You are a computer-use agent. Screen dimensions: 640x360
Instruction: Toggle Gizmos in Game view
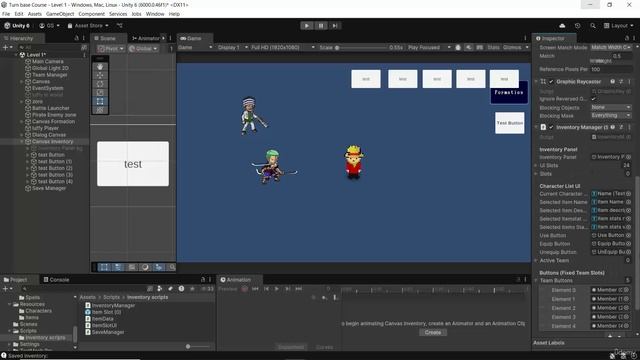point(512,47)
